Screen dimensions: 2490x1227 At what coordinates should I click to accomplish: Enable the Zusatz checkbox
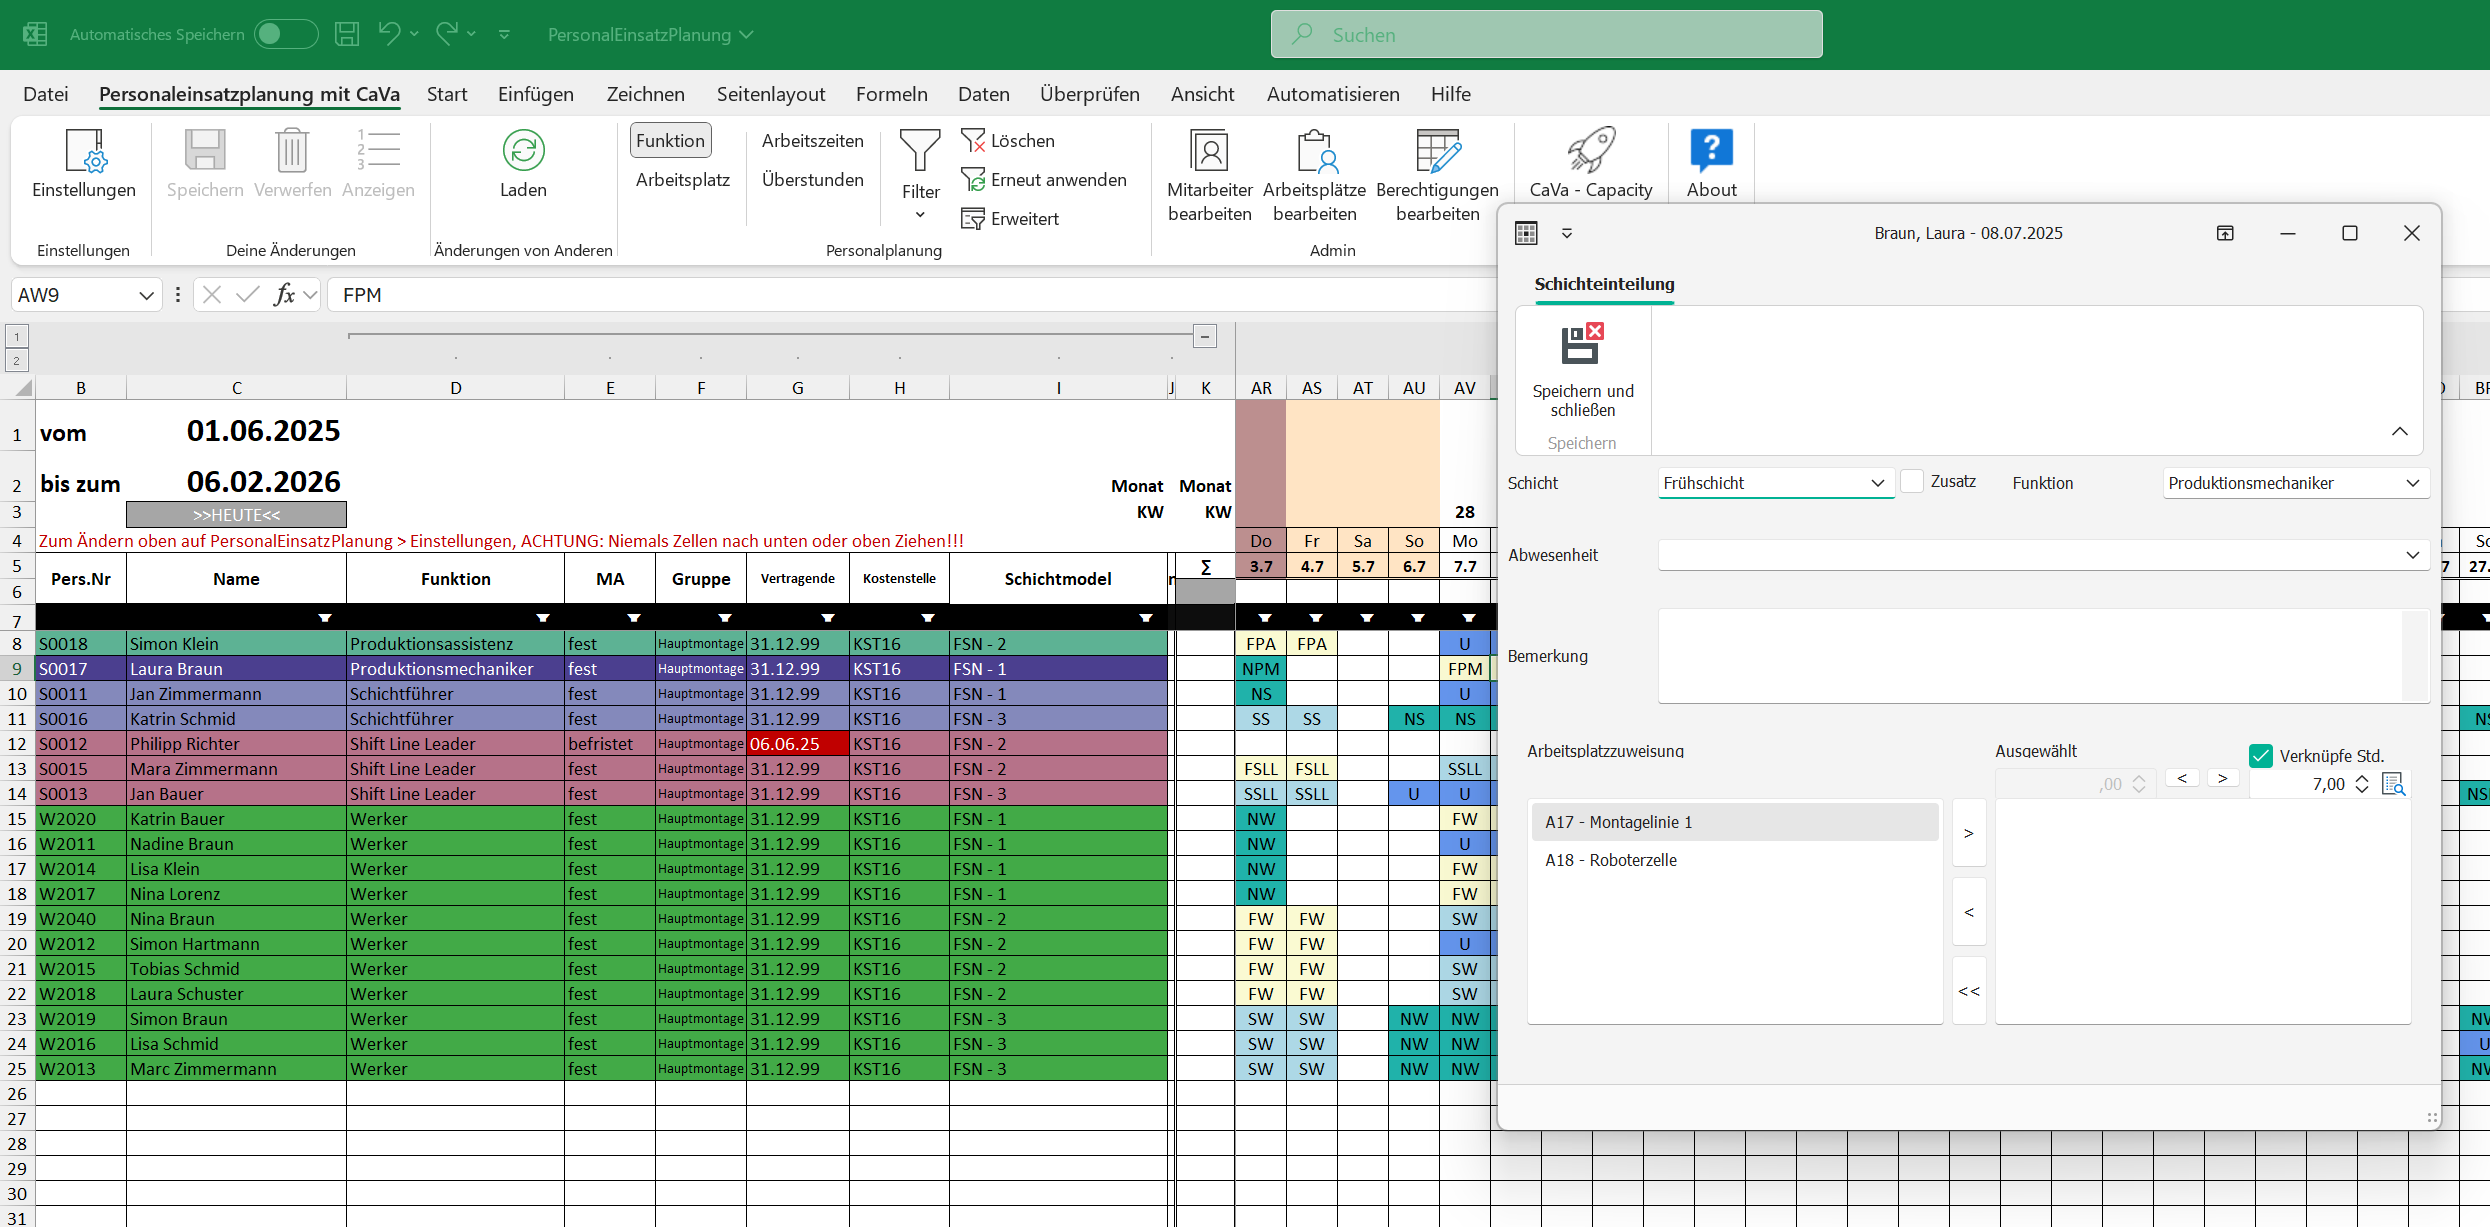[1911, 481]
